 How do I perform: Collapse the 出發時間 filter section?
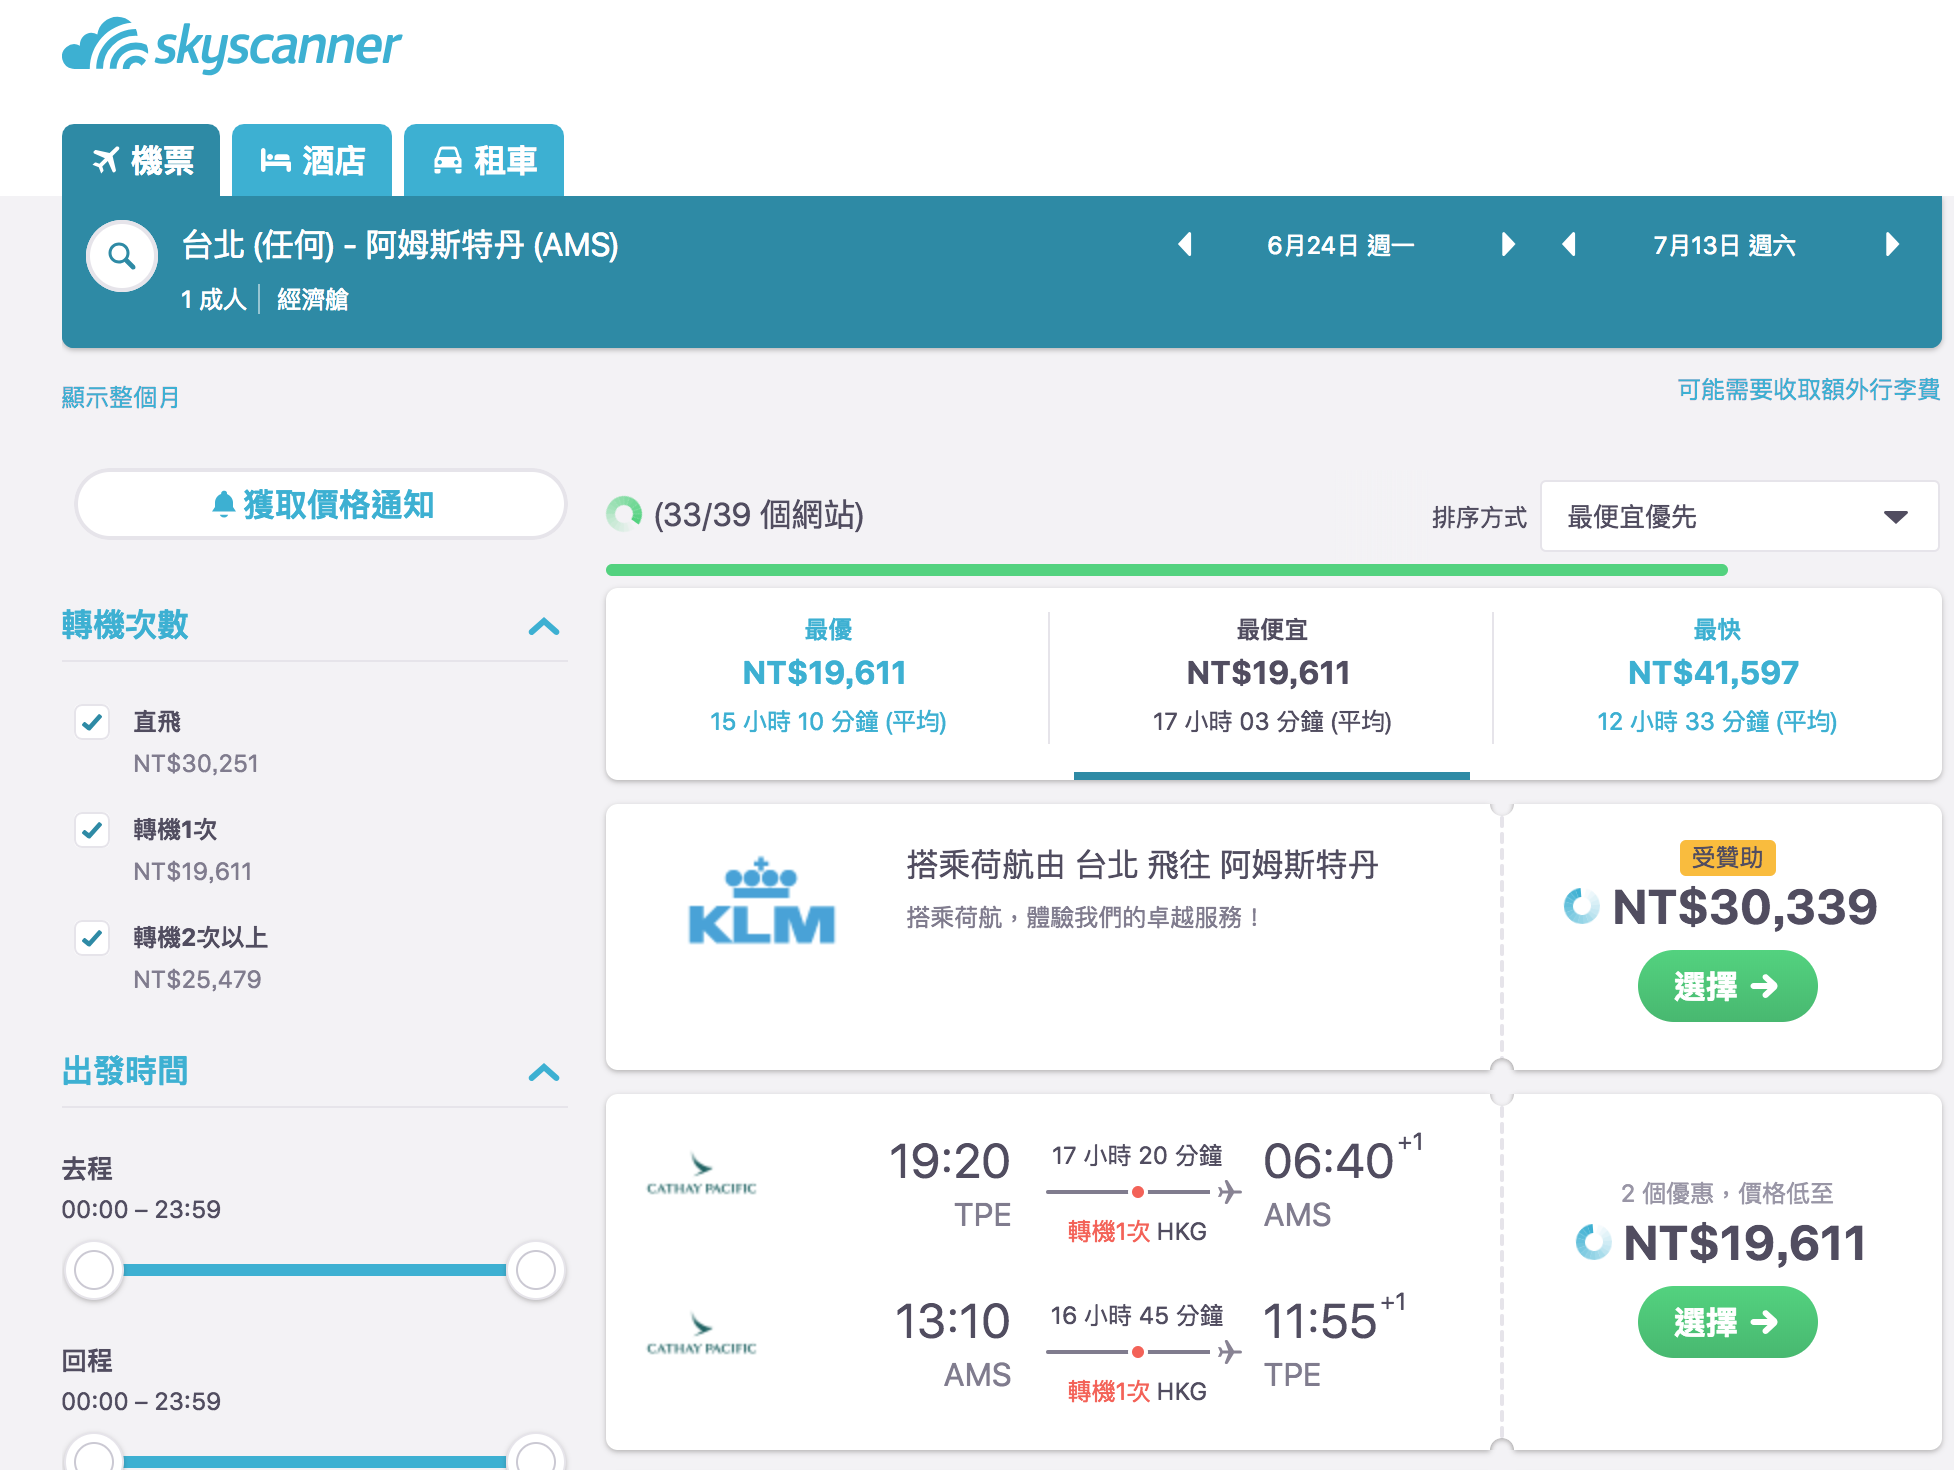coord(544,1073)
